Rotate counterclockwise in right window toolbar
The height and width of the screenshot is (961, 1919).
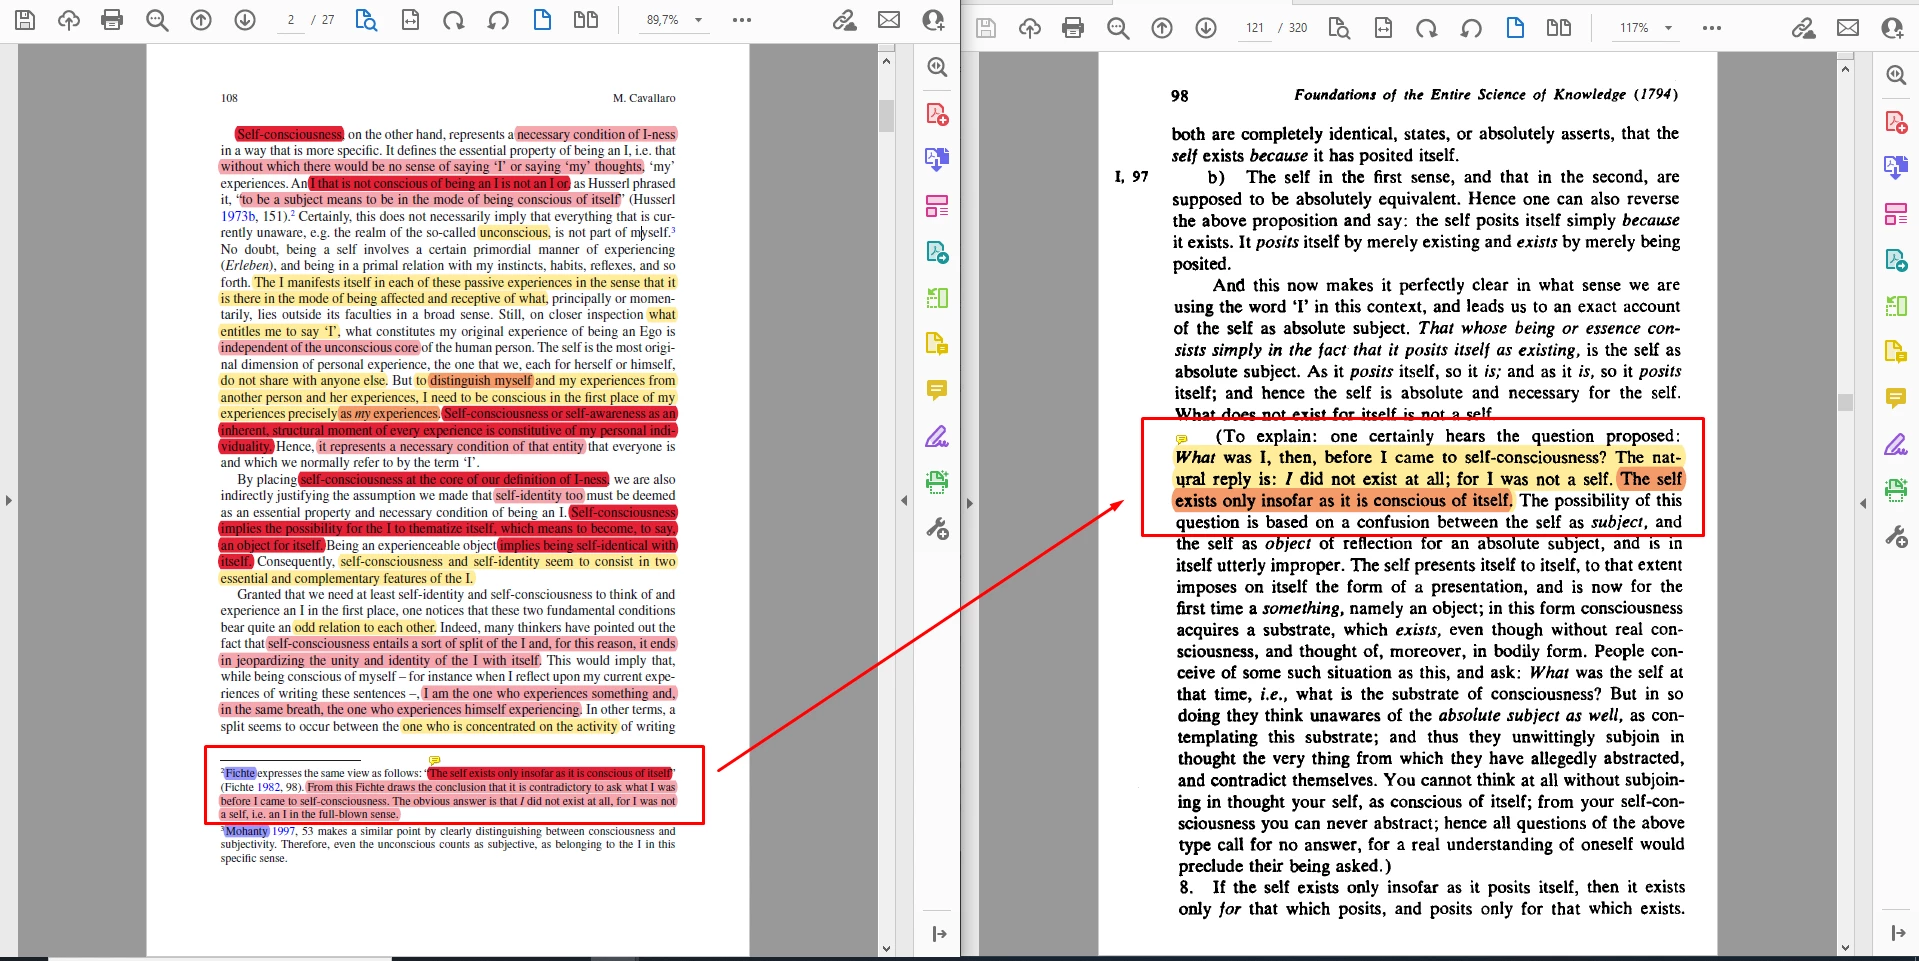click(1471, 28)
